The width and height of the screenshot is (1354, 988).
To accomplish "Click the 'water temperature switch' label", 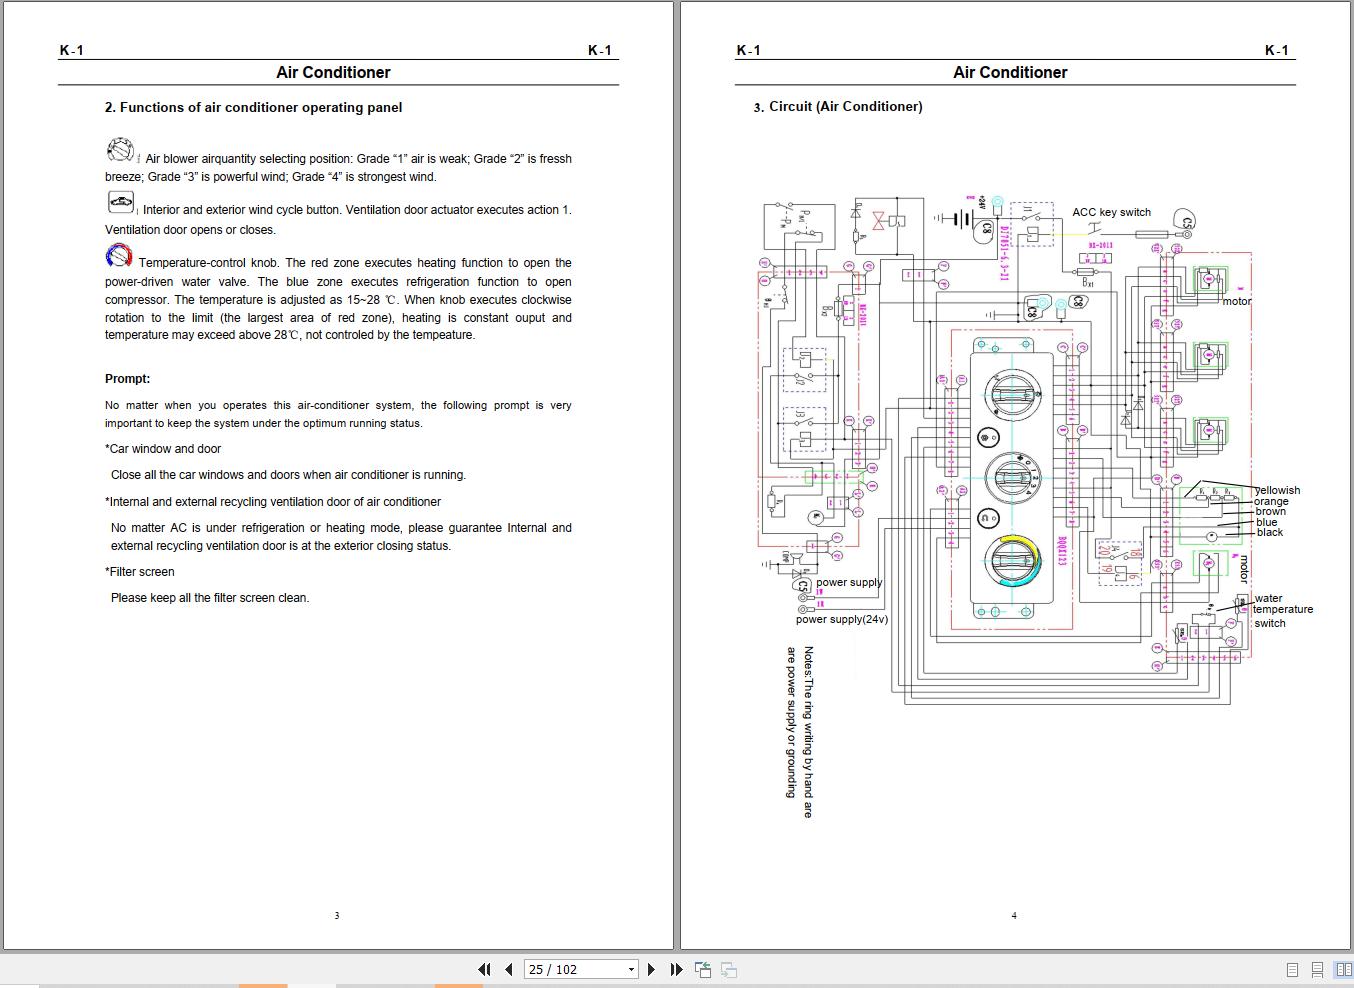I will (x=1283, y=610).
